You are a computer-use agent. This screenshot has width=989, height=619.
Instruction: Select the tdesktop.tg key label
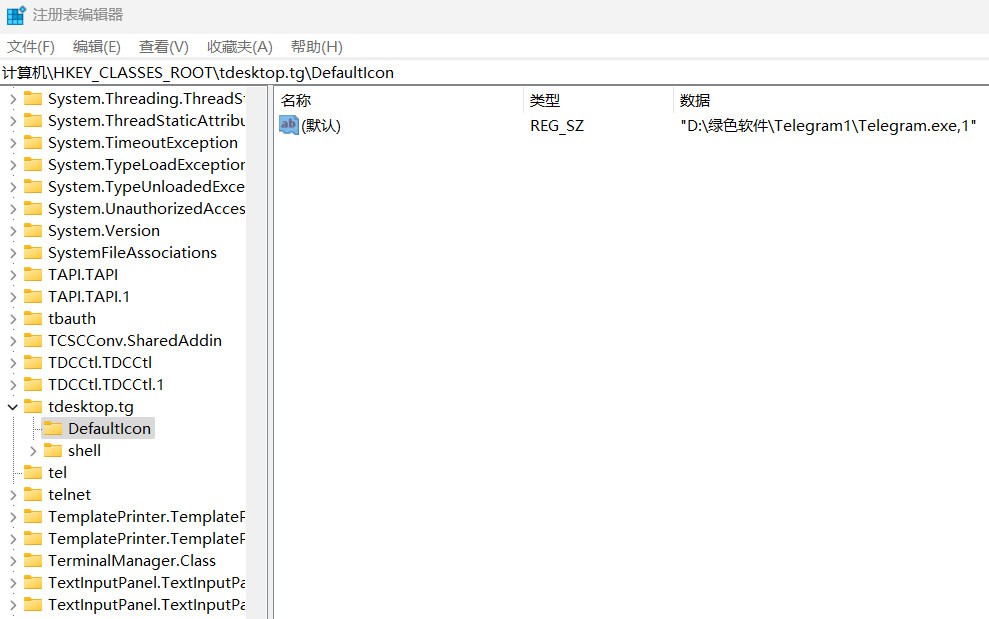coord(91,407)
